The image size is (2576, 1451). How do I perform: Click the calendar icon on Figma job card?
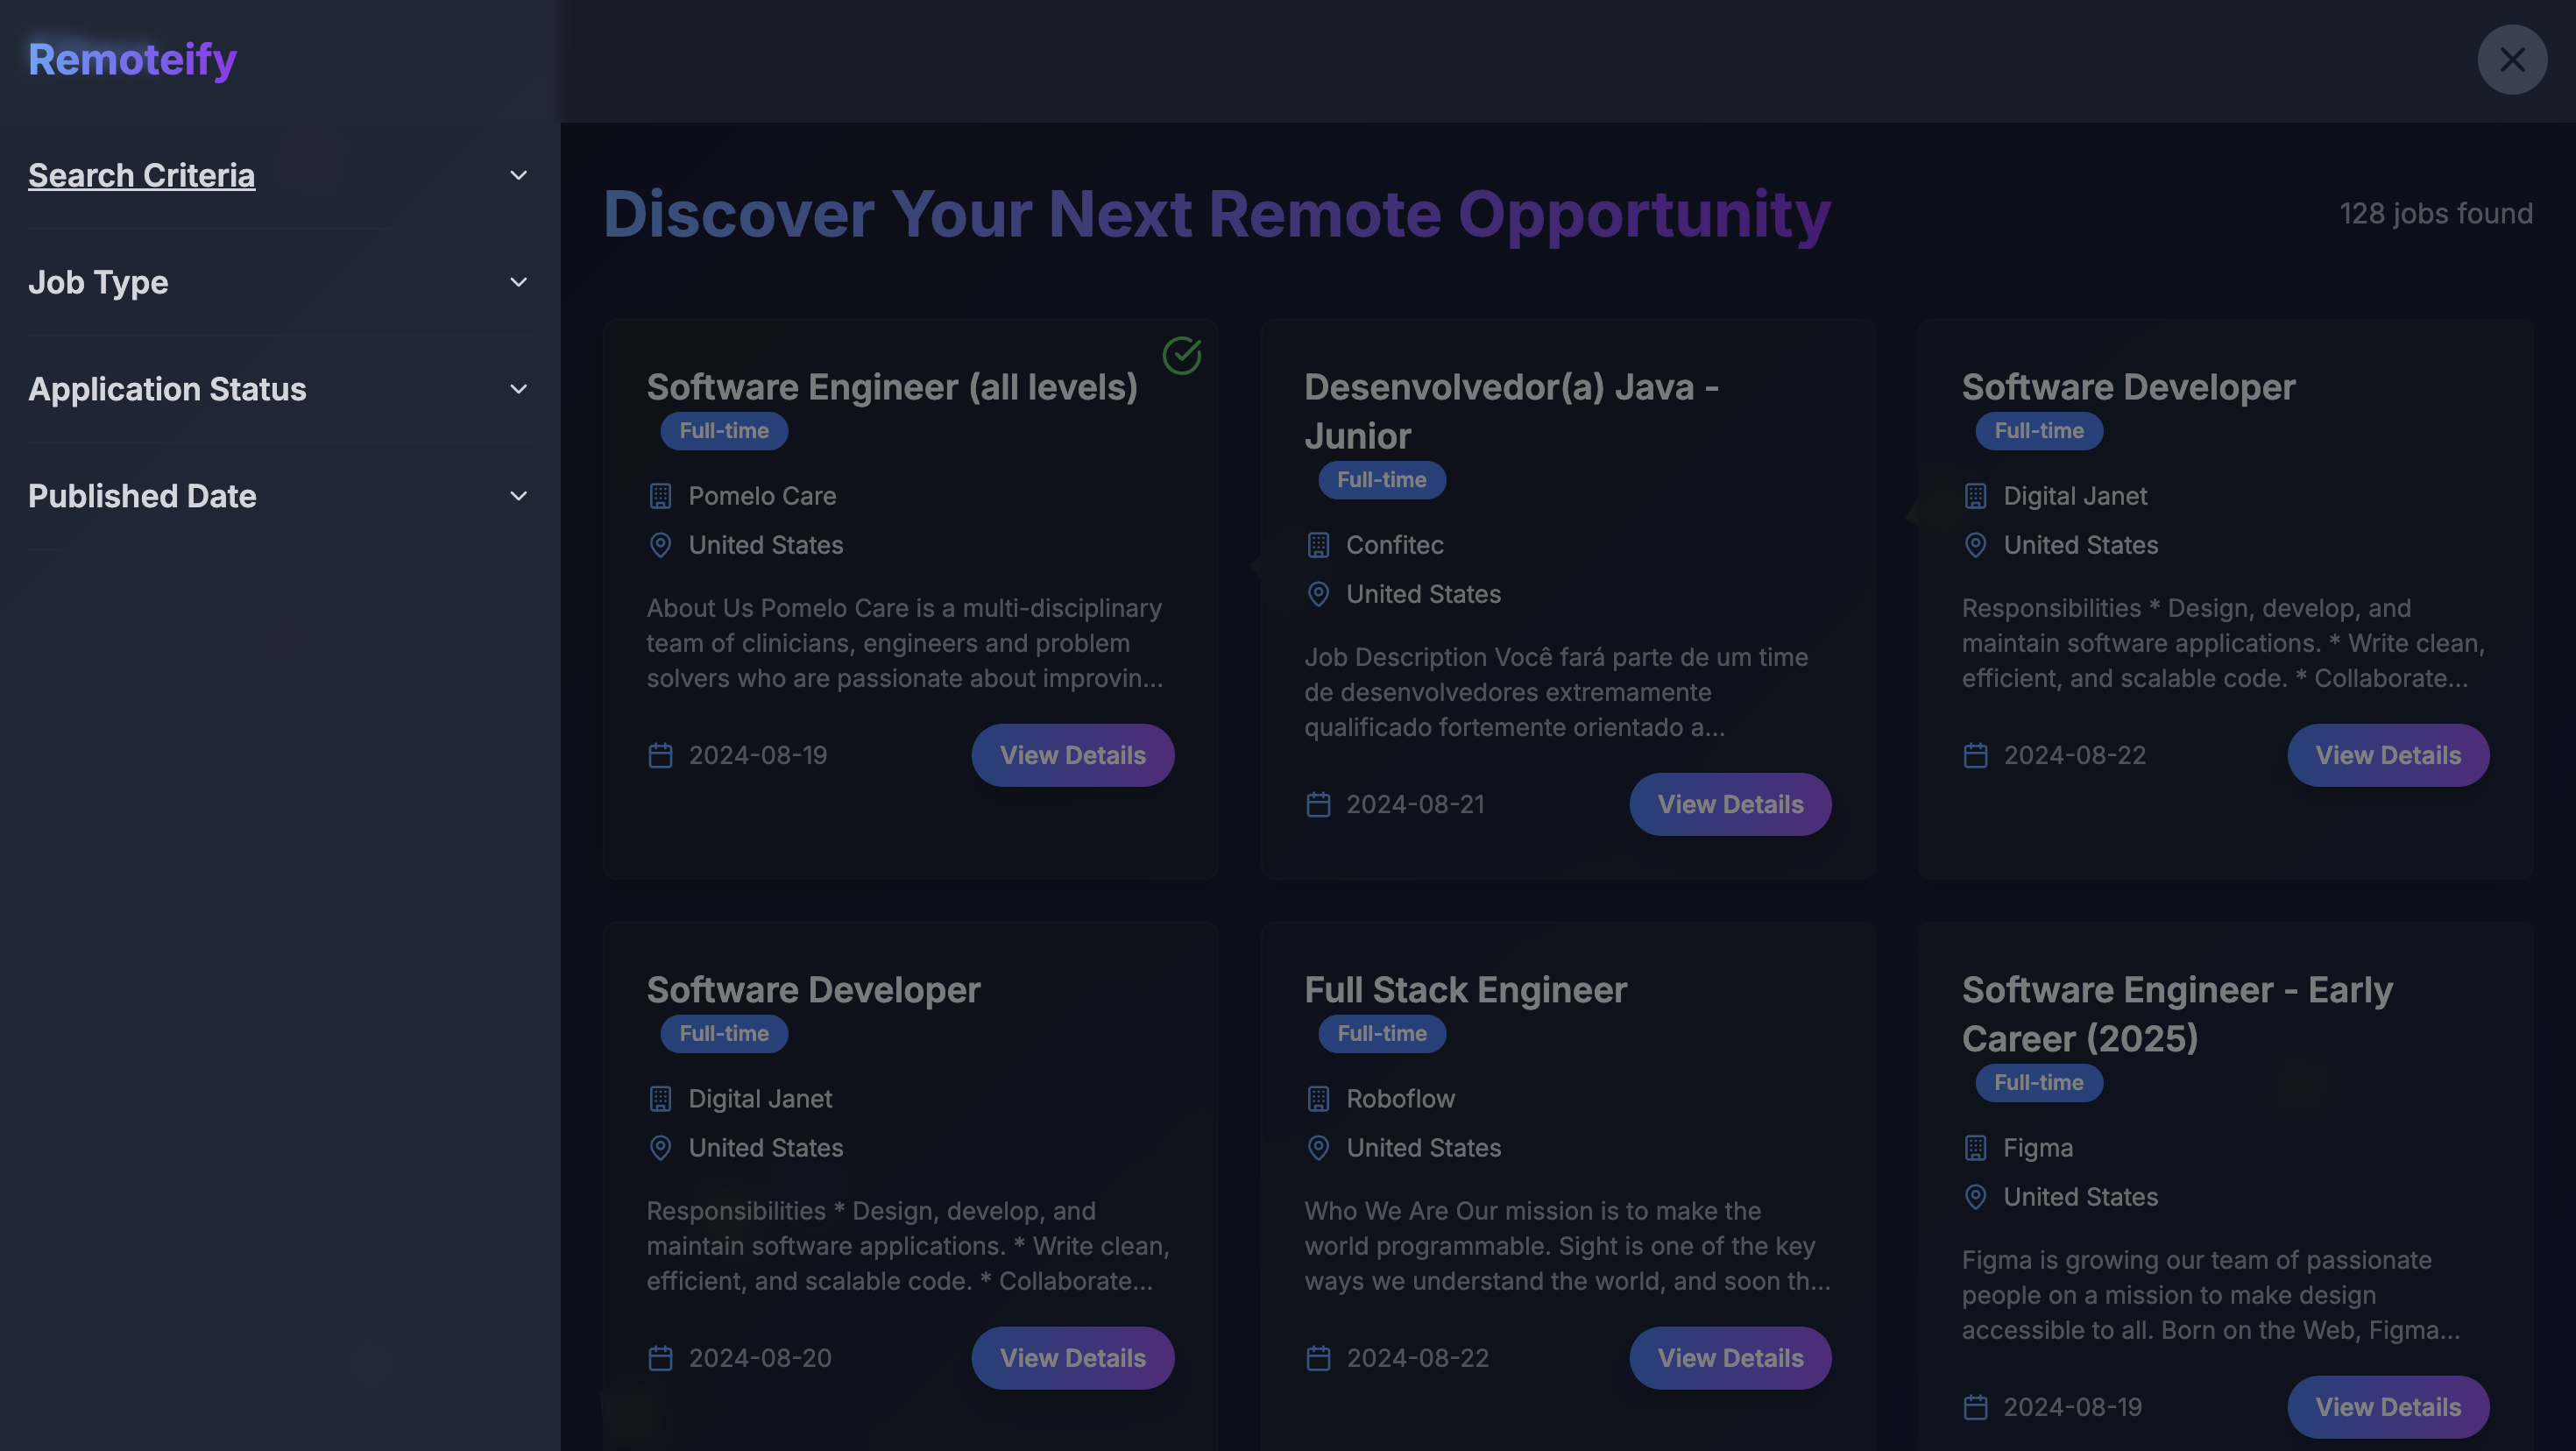click(x=1975, y=1407)
